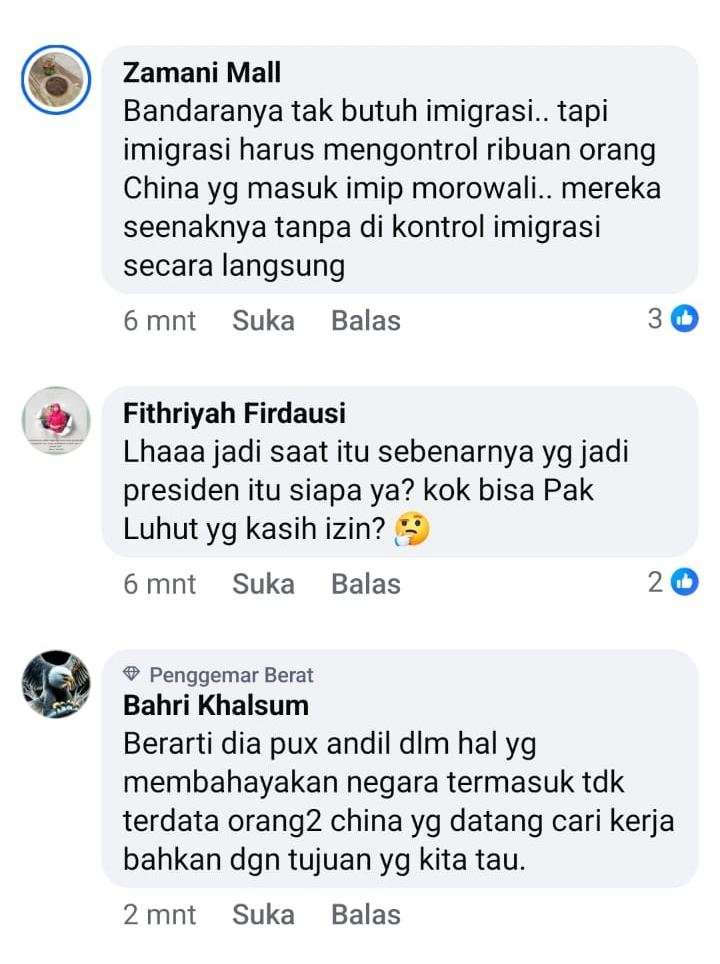The height and width of the screenshot is (964, 720).
Task: Reply to Zamani Mall's comment with Balas
Action: [x=366, y=320]
